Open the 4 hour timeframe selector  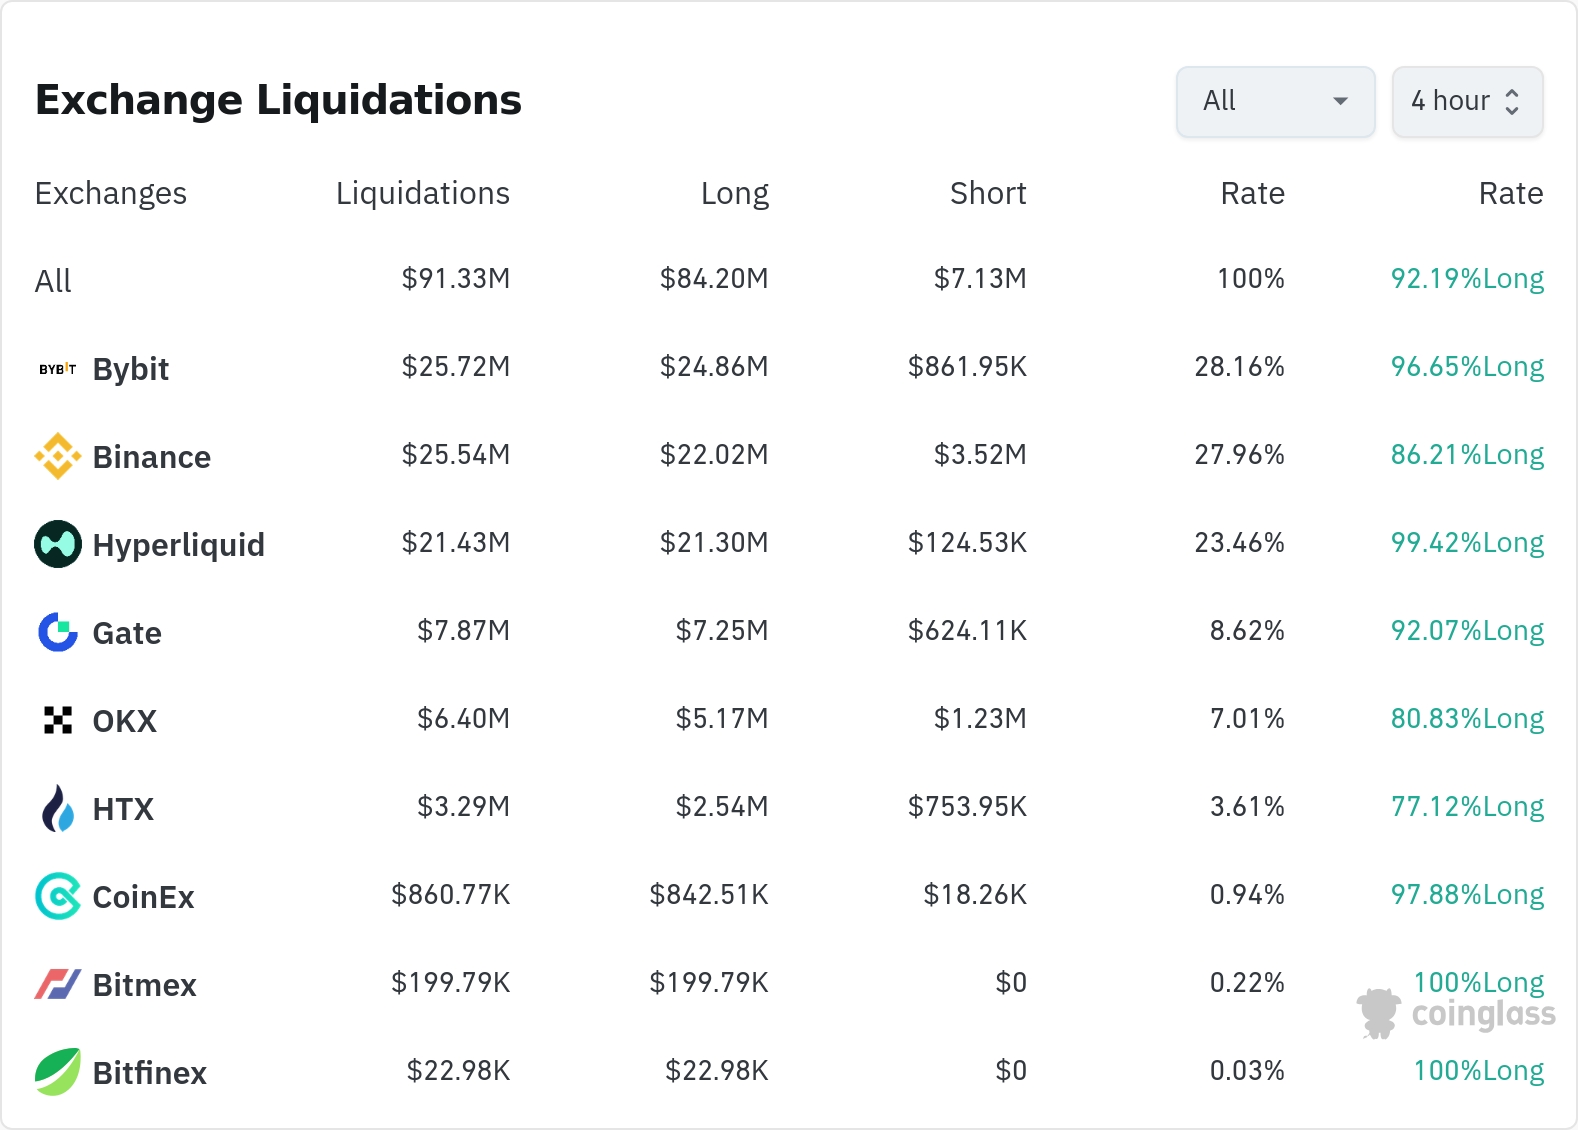[x=1466, y=101]
